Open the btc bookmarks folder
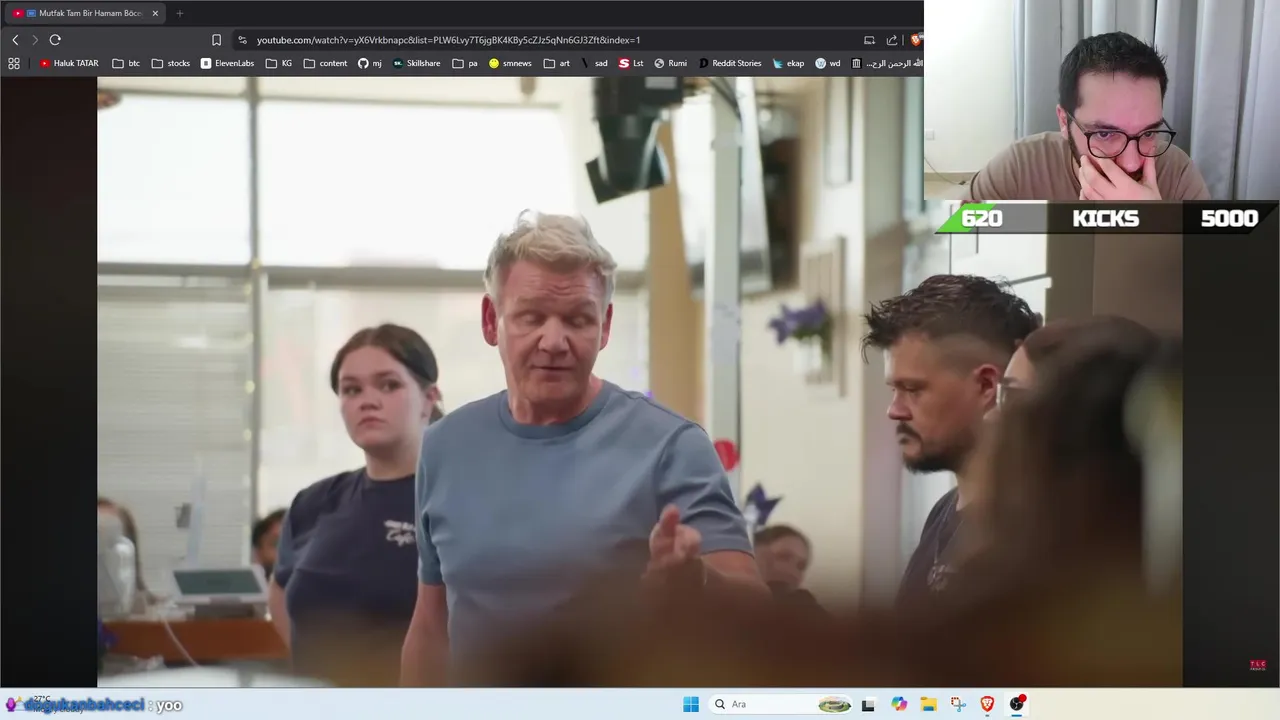 pos(126,63)
